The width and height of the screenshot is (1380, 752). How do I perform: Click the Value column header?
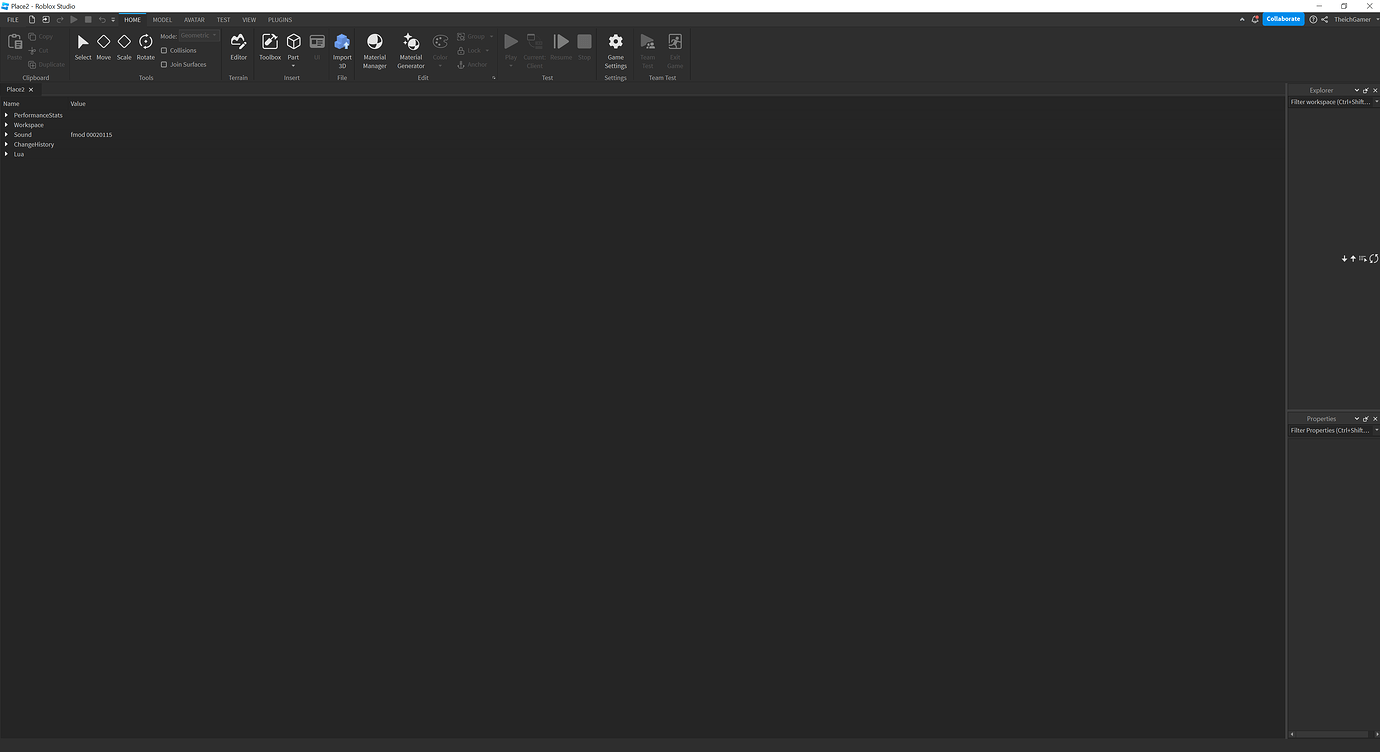78,104
